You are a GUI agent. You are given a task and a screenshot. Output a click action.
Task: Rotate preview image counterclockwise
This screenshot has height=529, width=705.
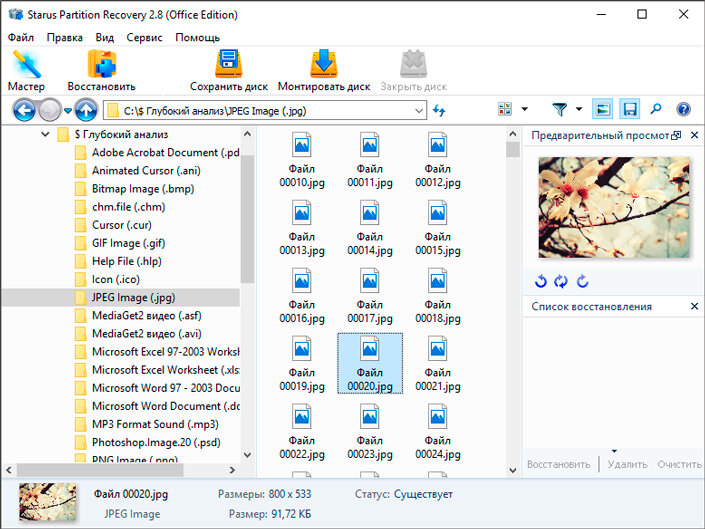[541, 281]
